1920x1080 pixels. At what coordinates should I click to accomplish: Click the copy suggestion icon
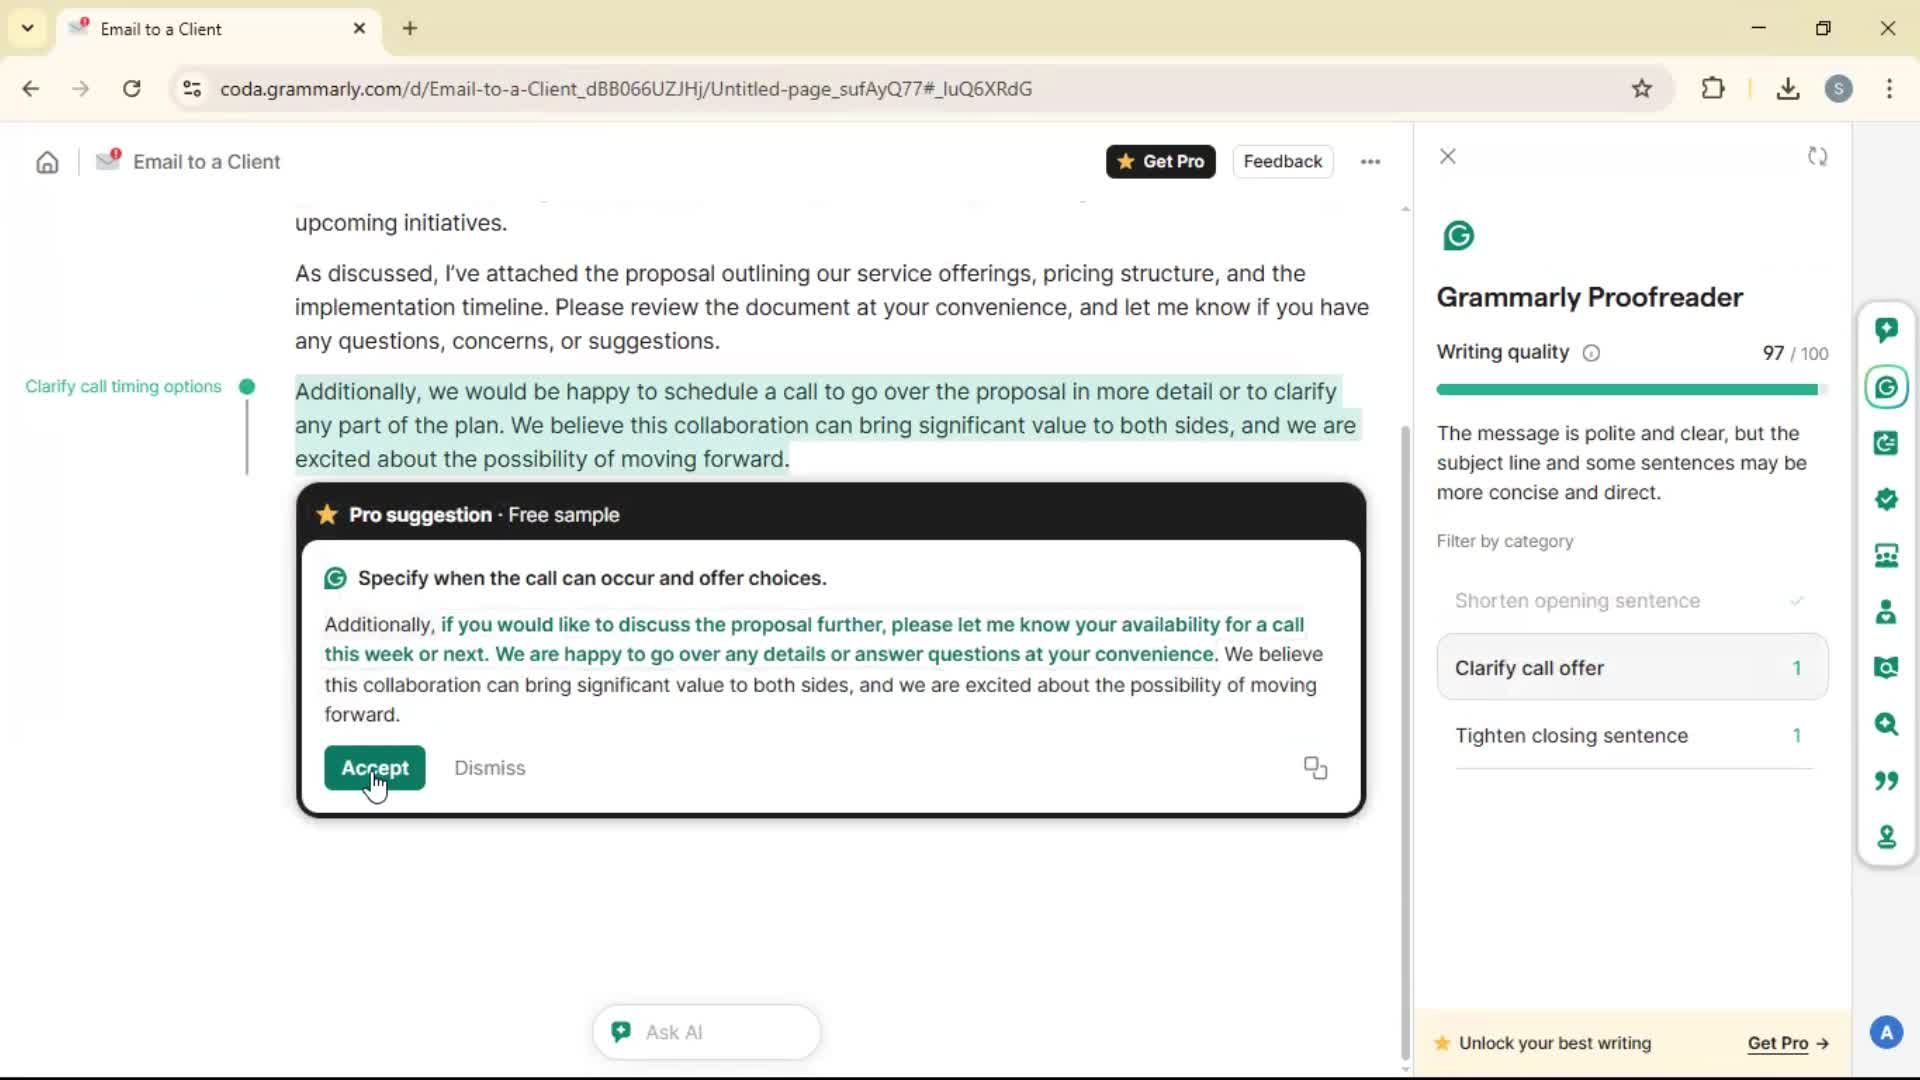pos(1315,768)
